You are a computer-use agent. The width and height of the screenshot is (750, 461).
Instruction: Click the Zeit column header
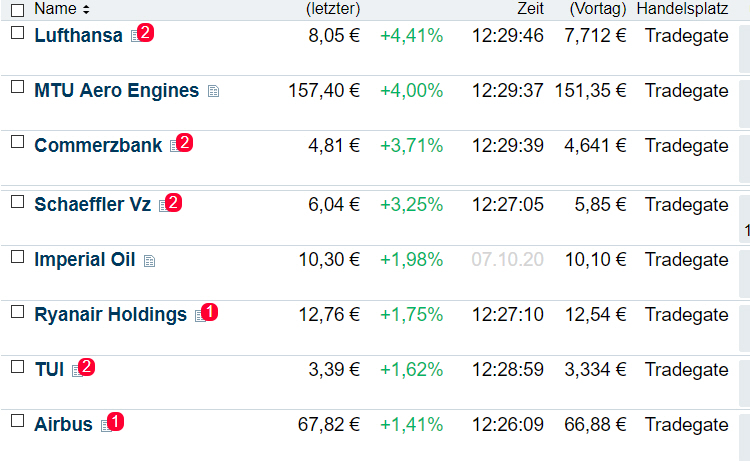[530, 9]
